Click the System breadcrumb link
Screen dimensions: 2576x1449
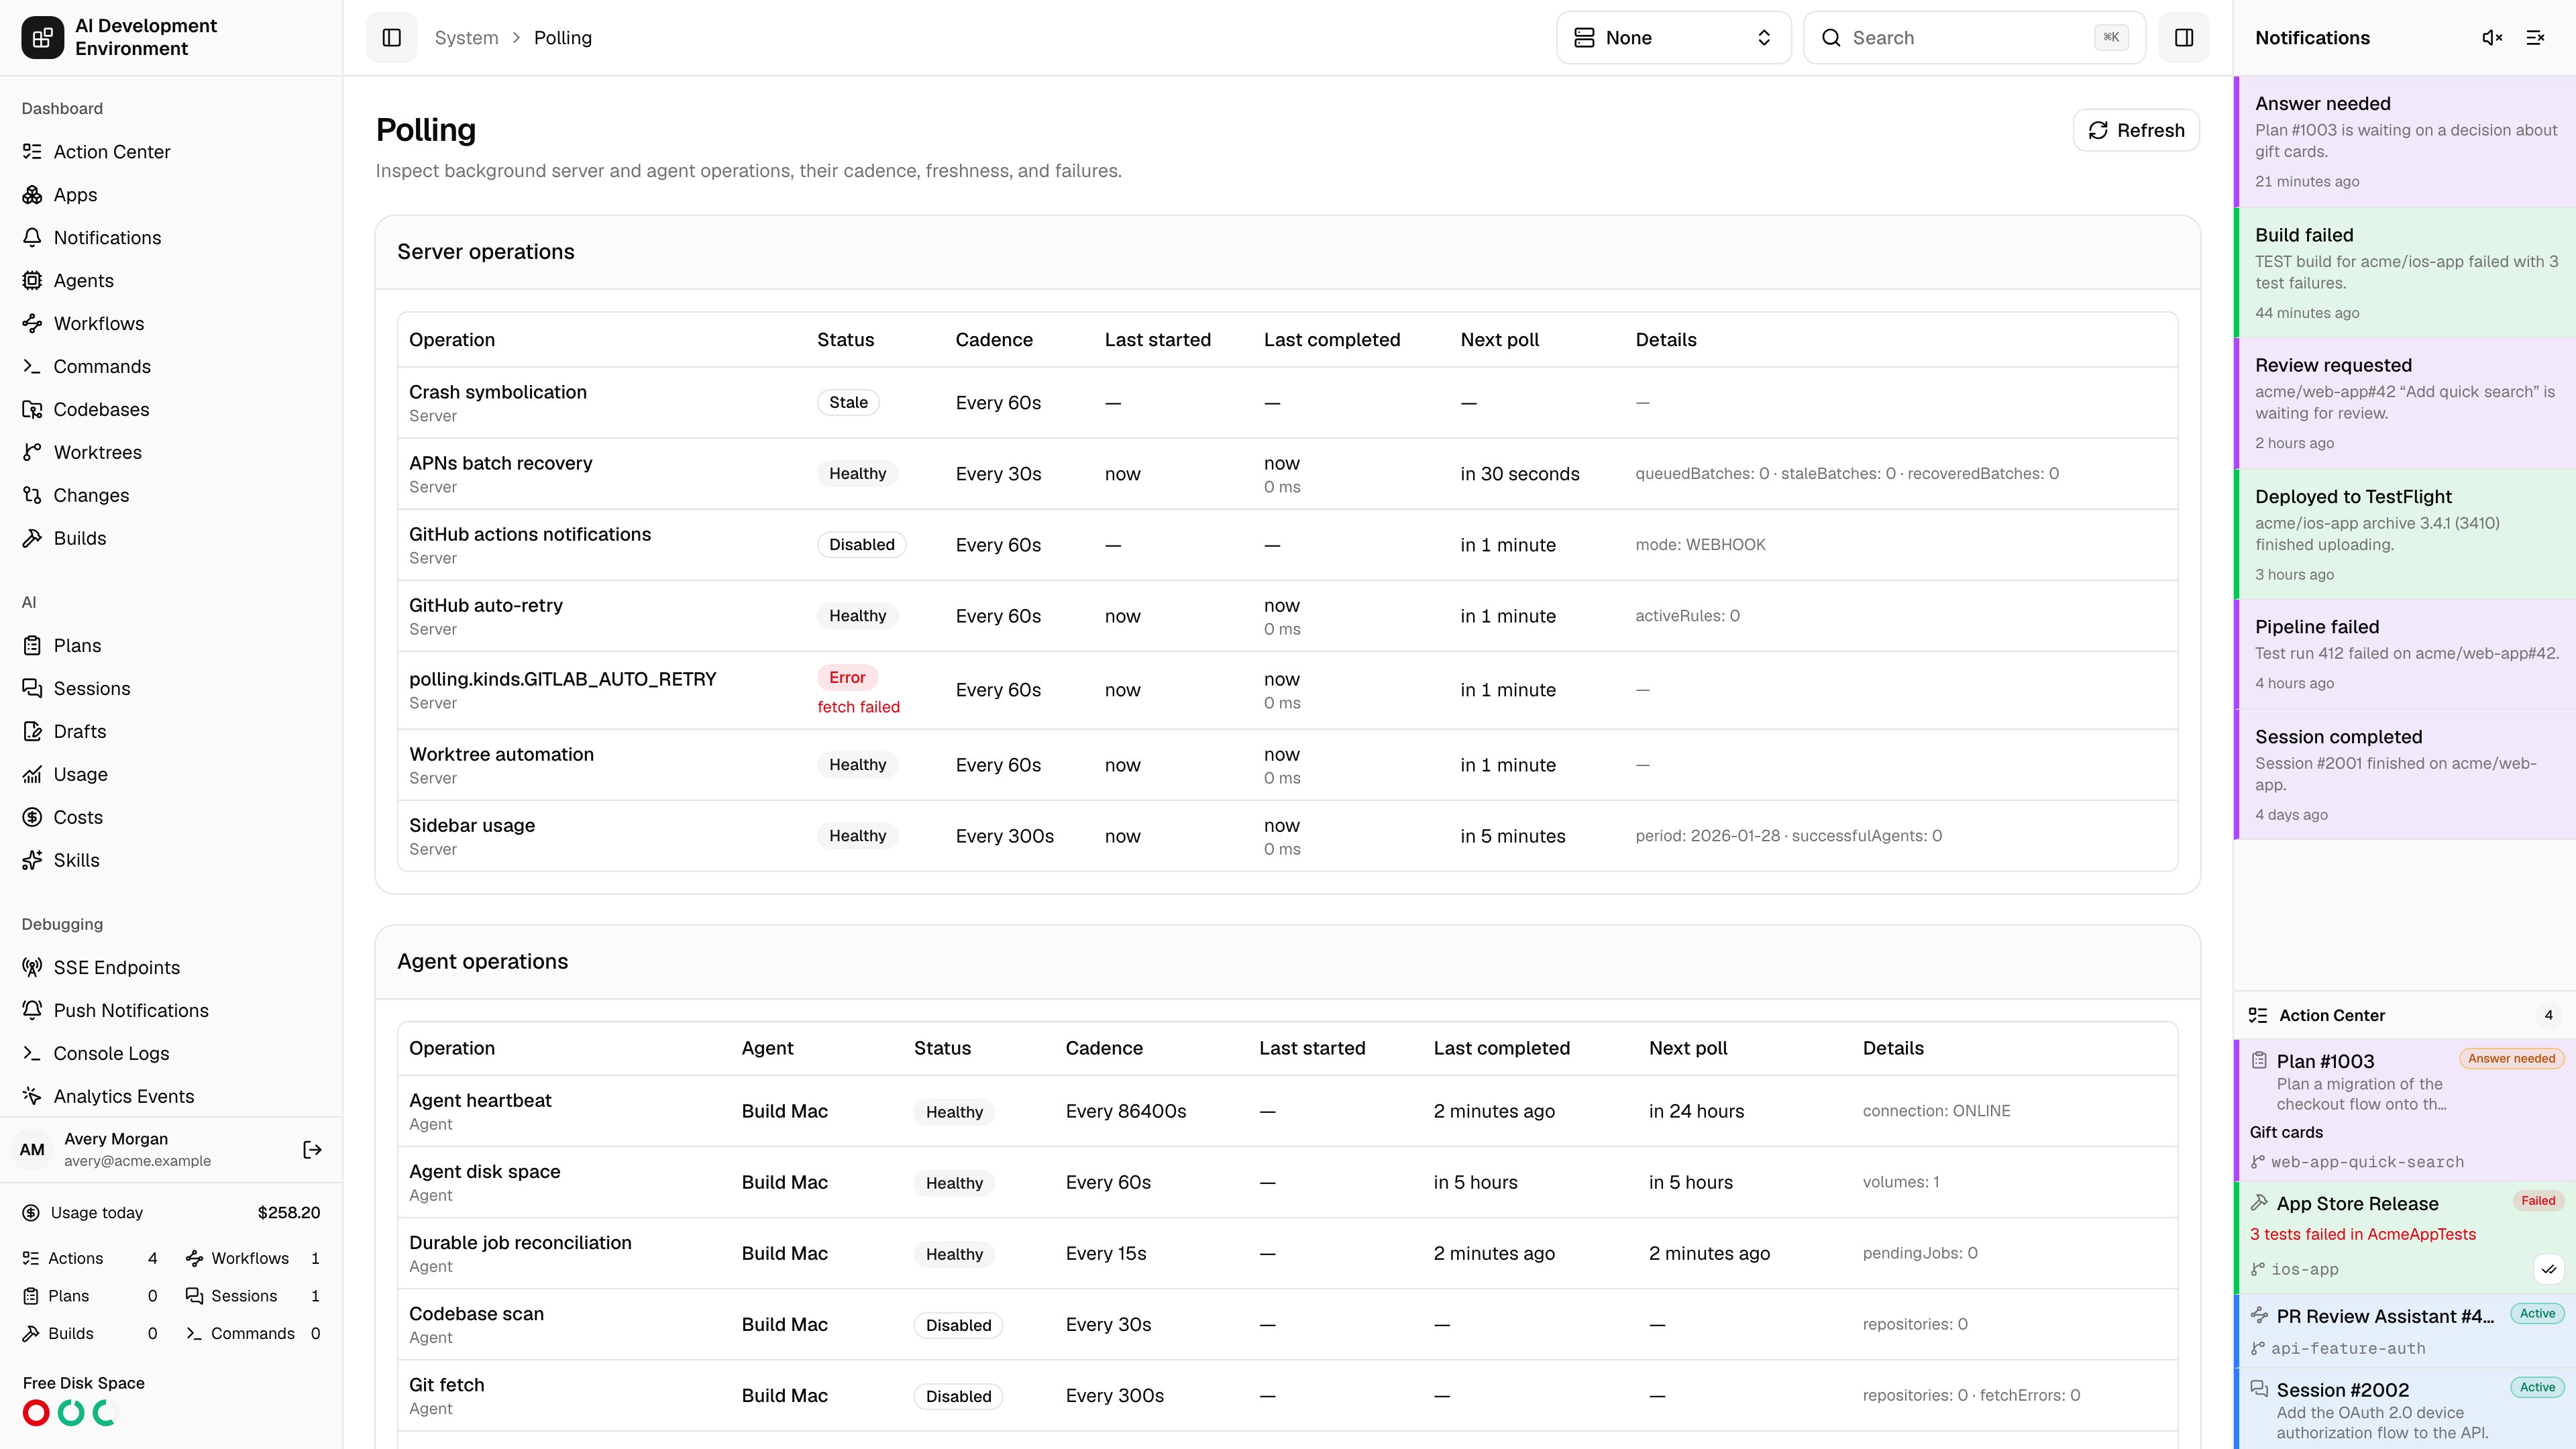click(466, 38)
